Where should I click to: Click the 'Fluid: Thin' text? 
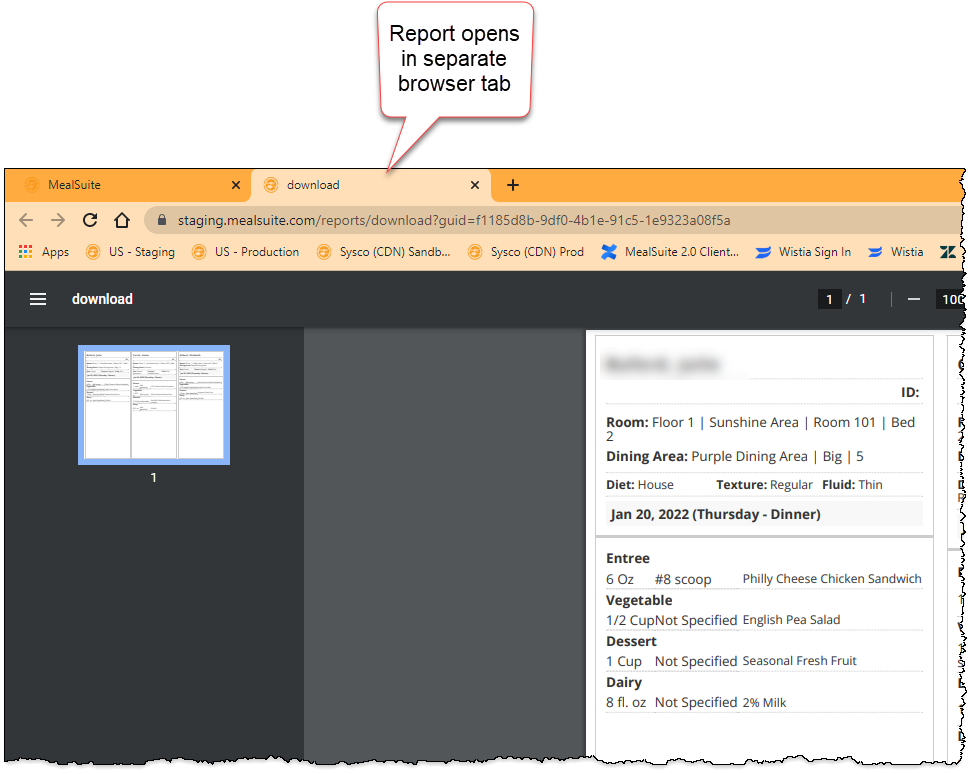point(852,485)
